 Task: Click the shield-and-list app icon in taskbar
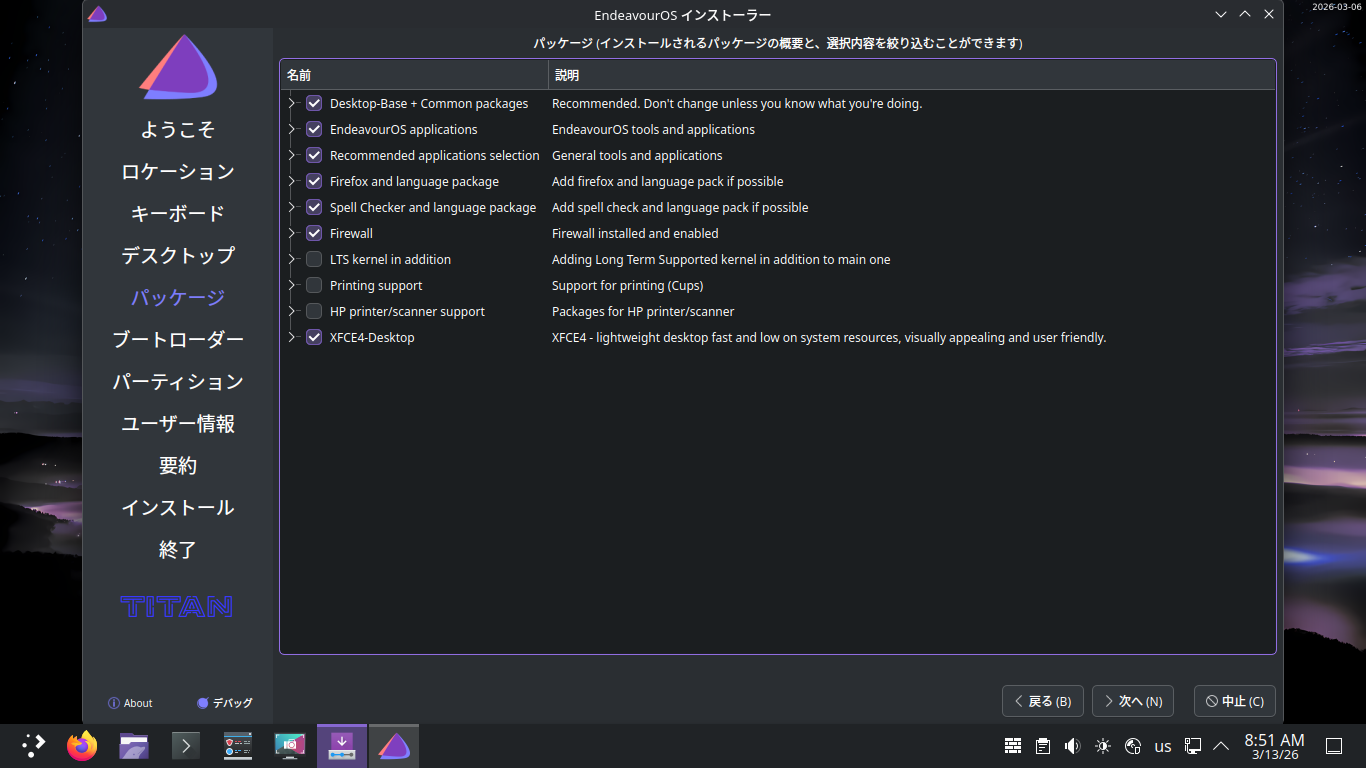click(x=238, y=746)
